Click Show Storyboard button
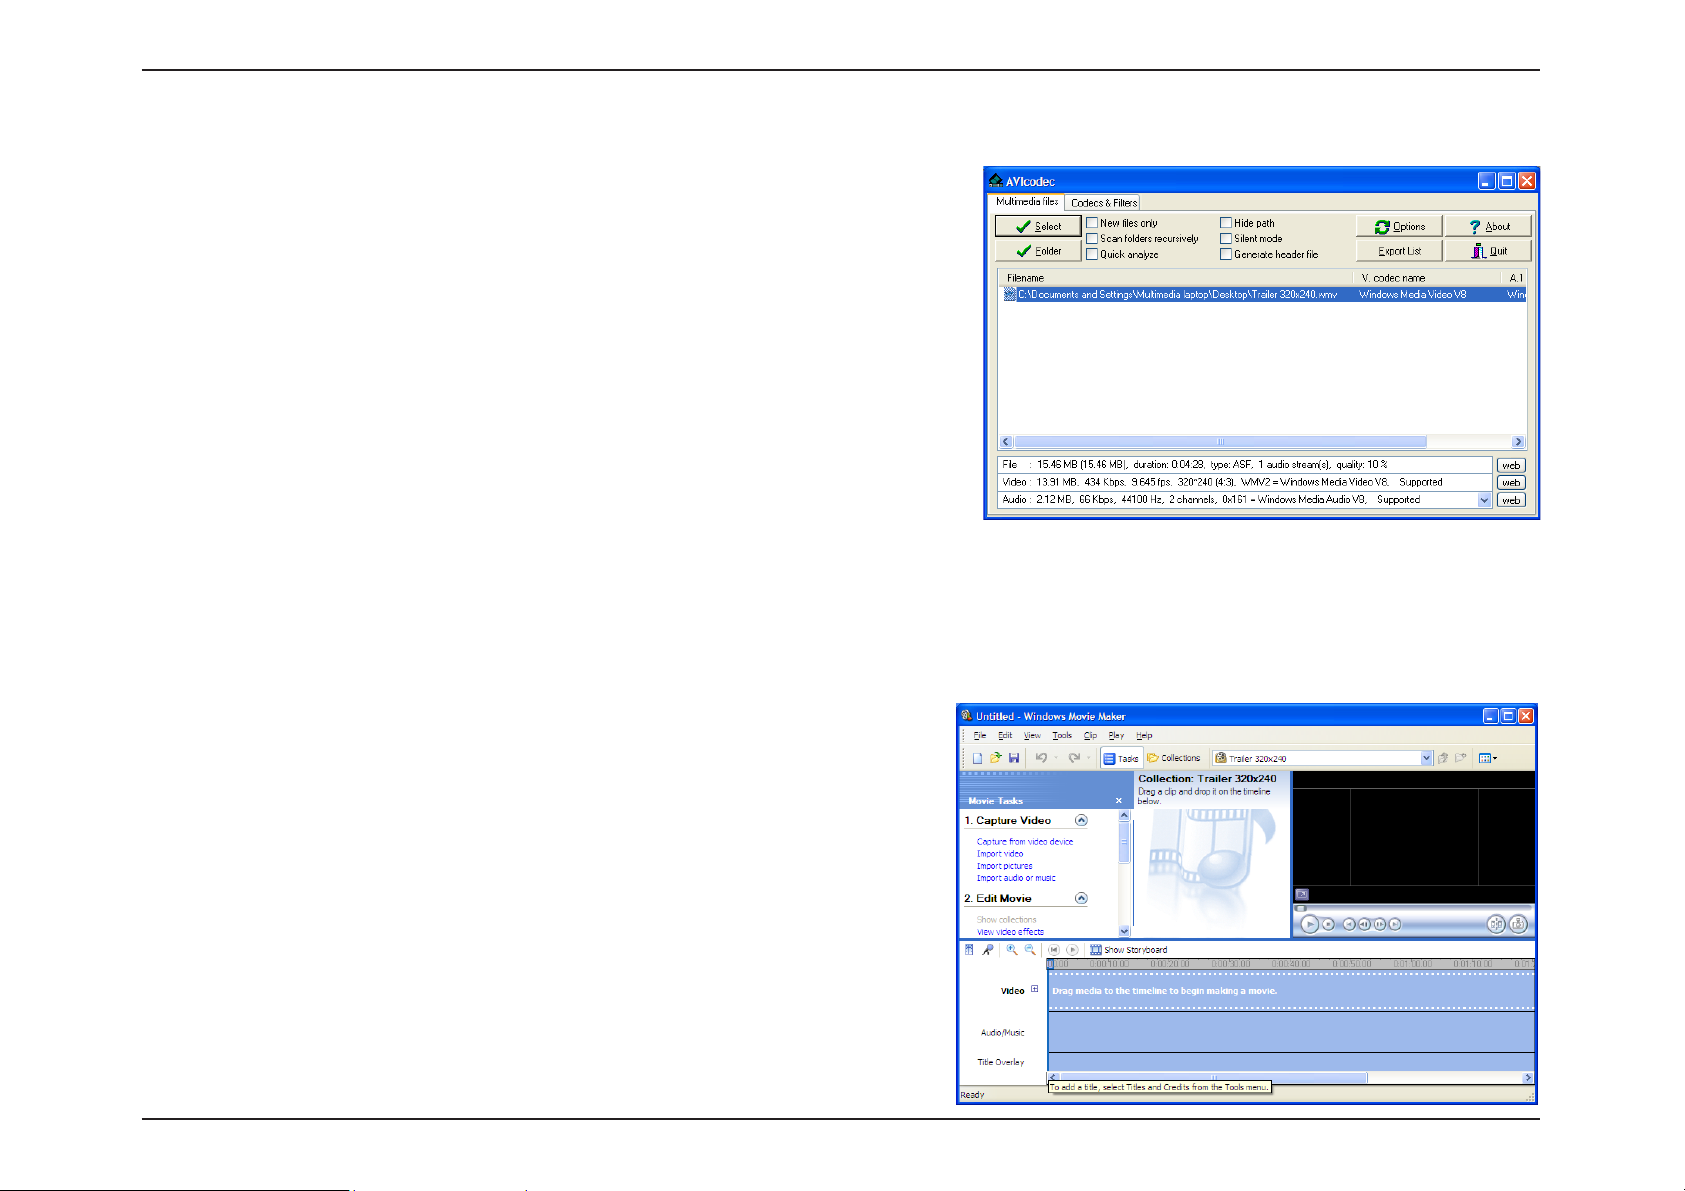Image resolution: width=1685 pixels, height=1191 pixels. (x=1129, y=950)
